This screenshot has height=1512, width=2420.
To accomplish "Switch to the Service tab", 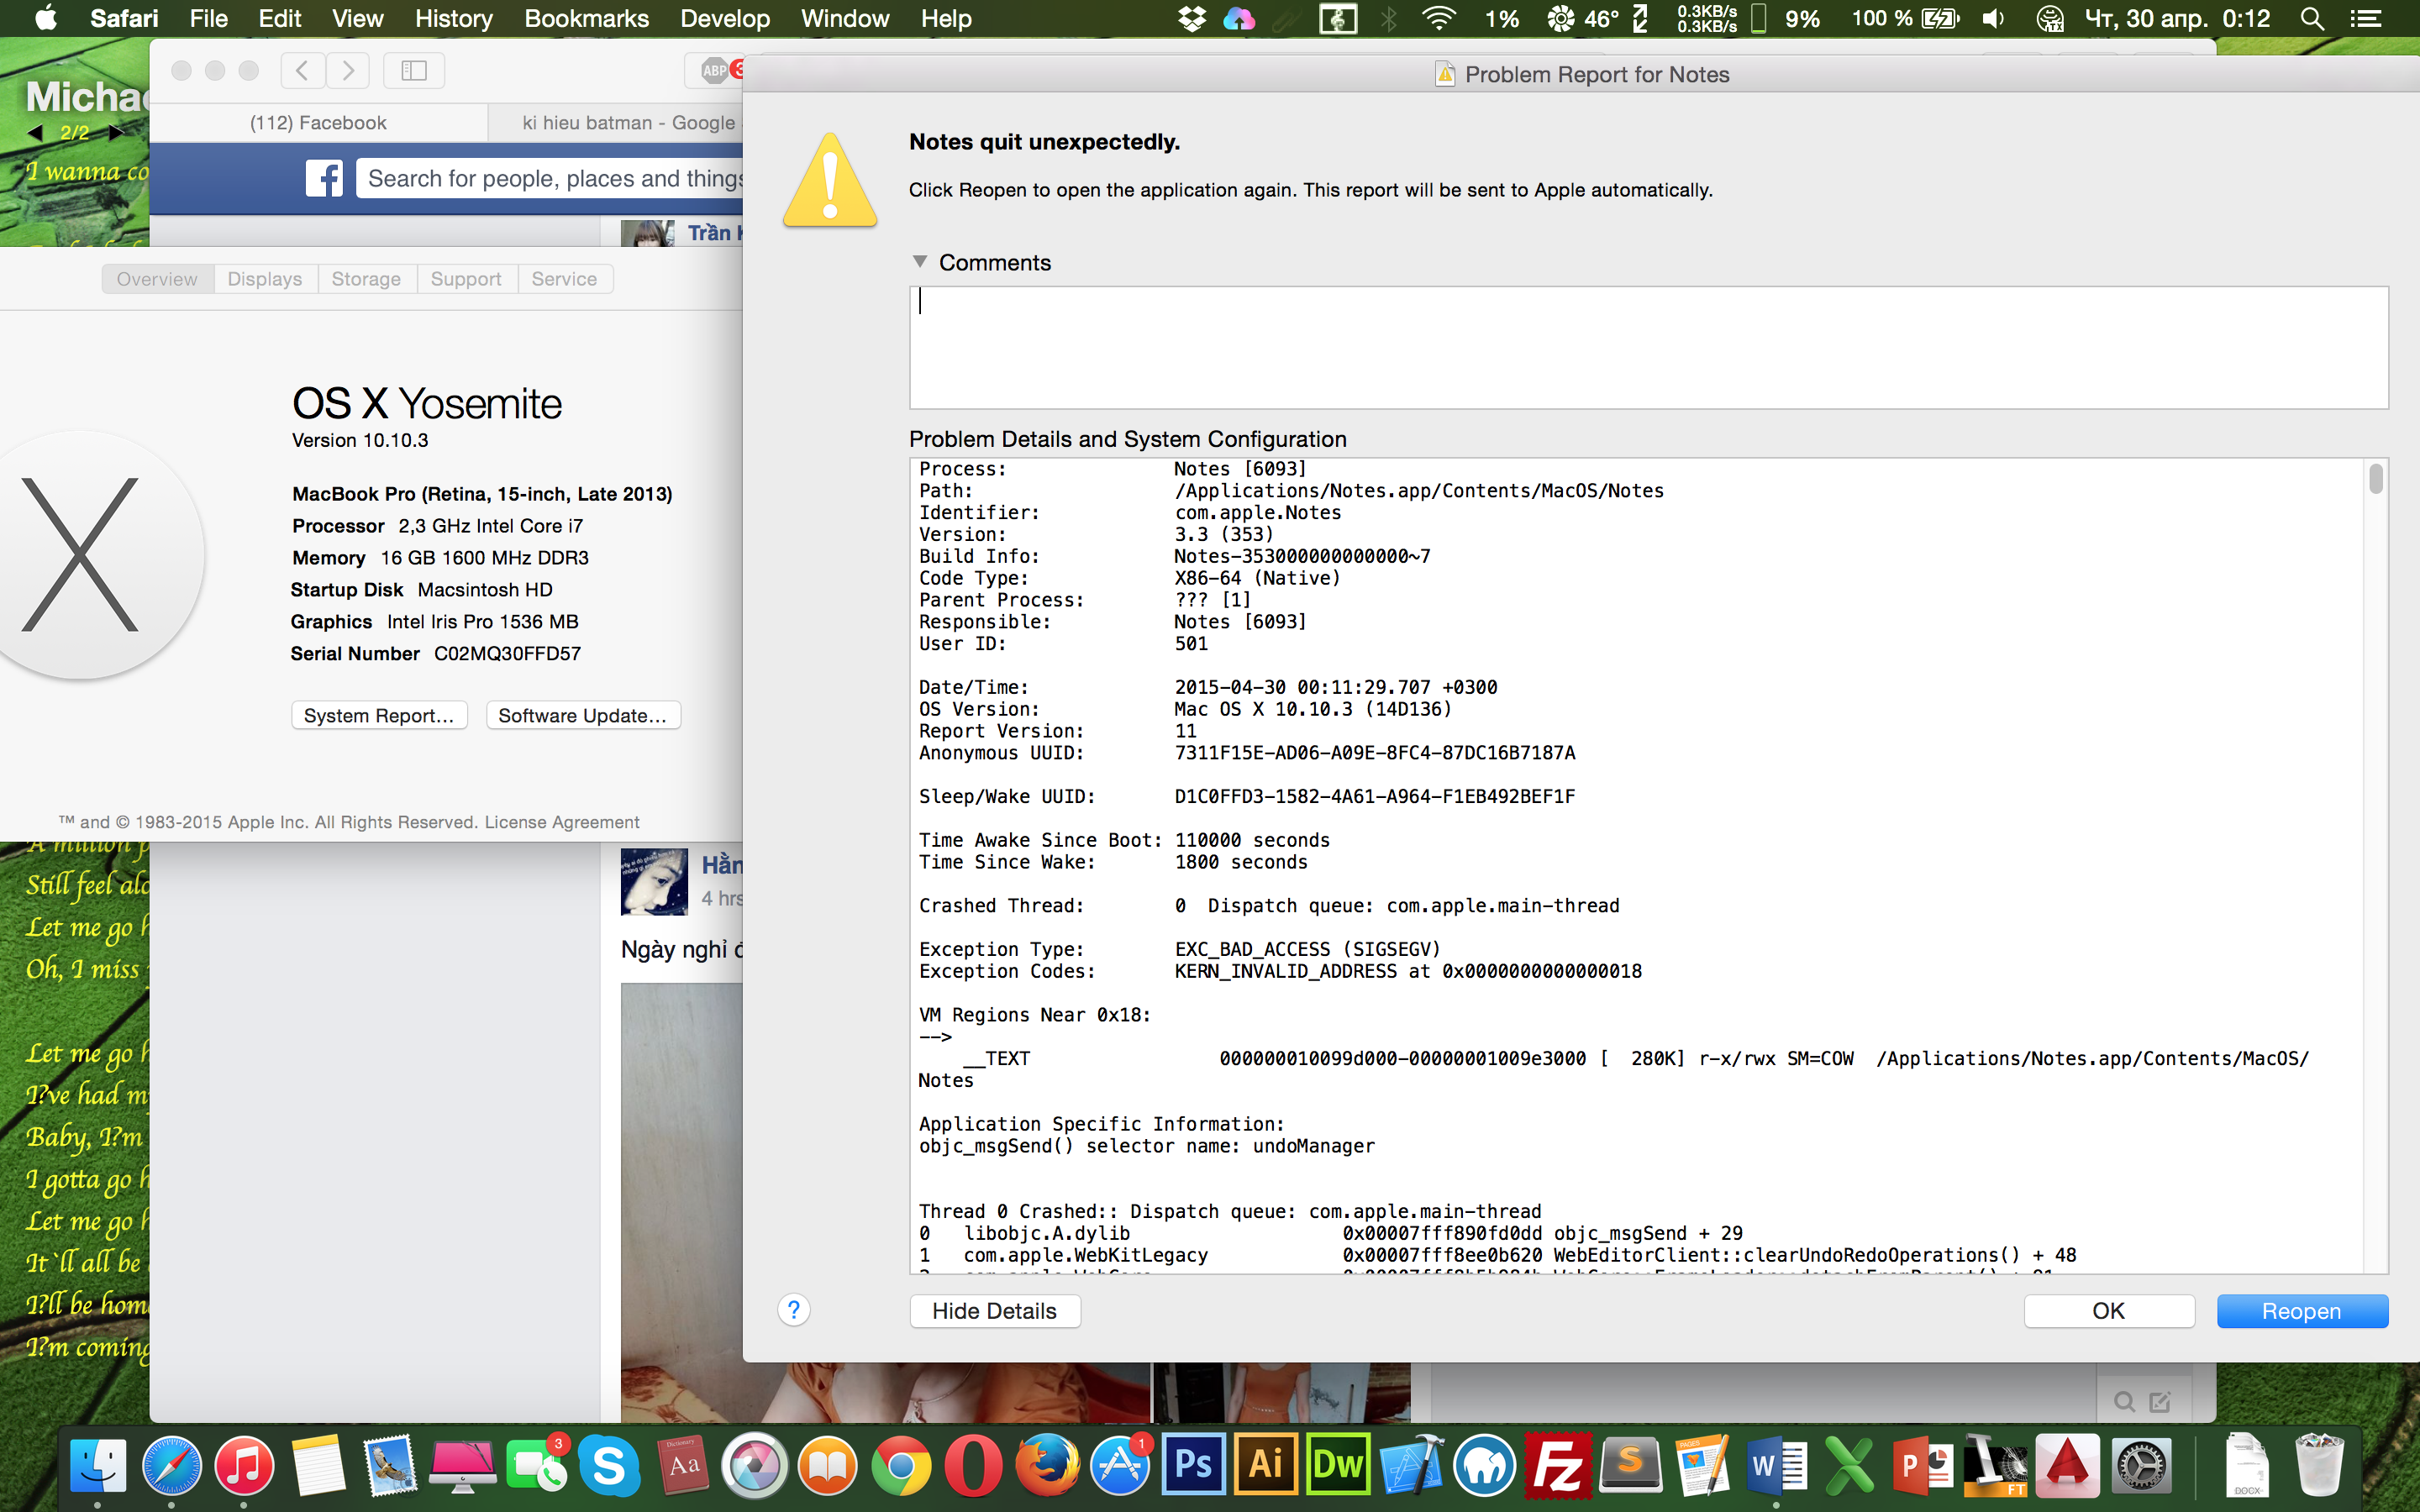I will tap(564, 279).
